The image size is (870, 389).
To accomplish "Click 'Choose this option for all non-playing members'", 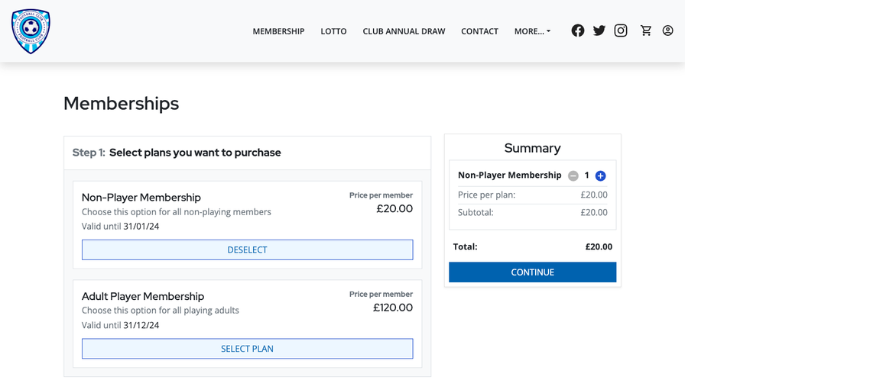I will point(176,212).
